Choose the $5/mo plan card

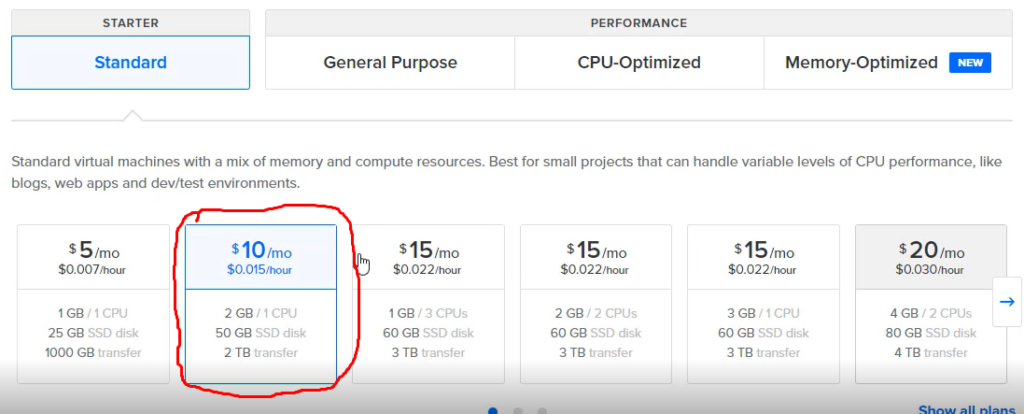click(93, 304)
